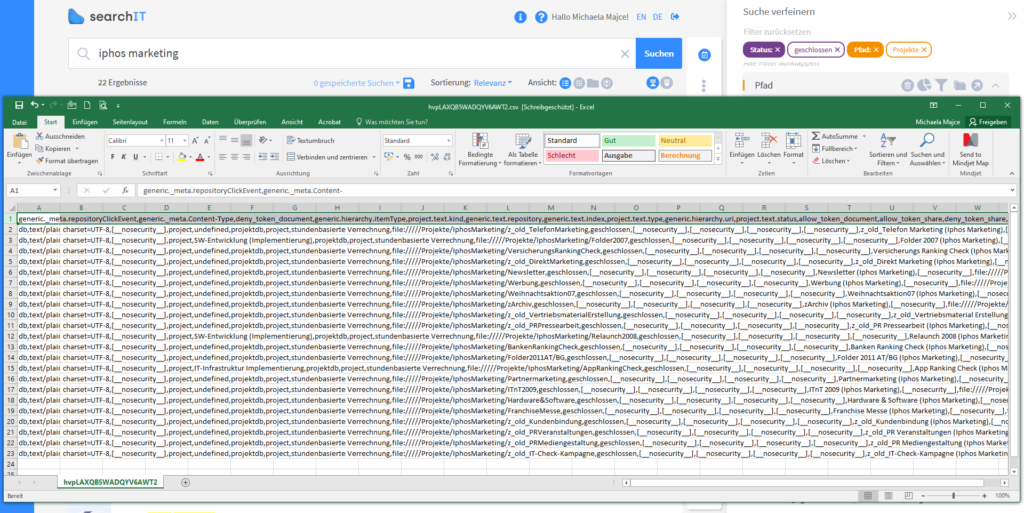Select the folder view icon beside Ansicht
1024x513 pixels.
(x=593, y=83)
